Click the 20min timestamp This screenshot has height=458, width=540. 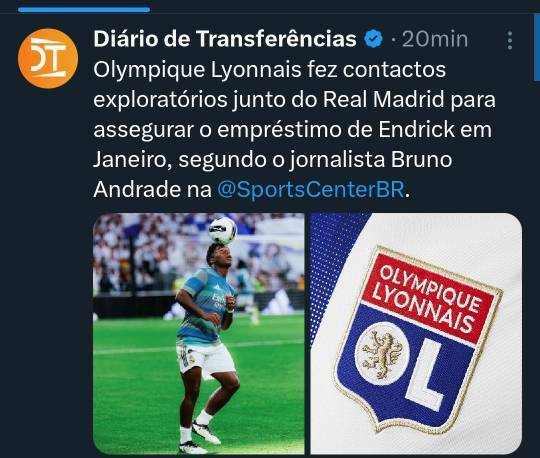coord(435,39)
